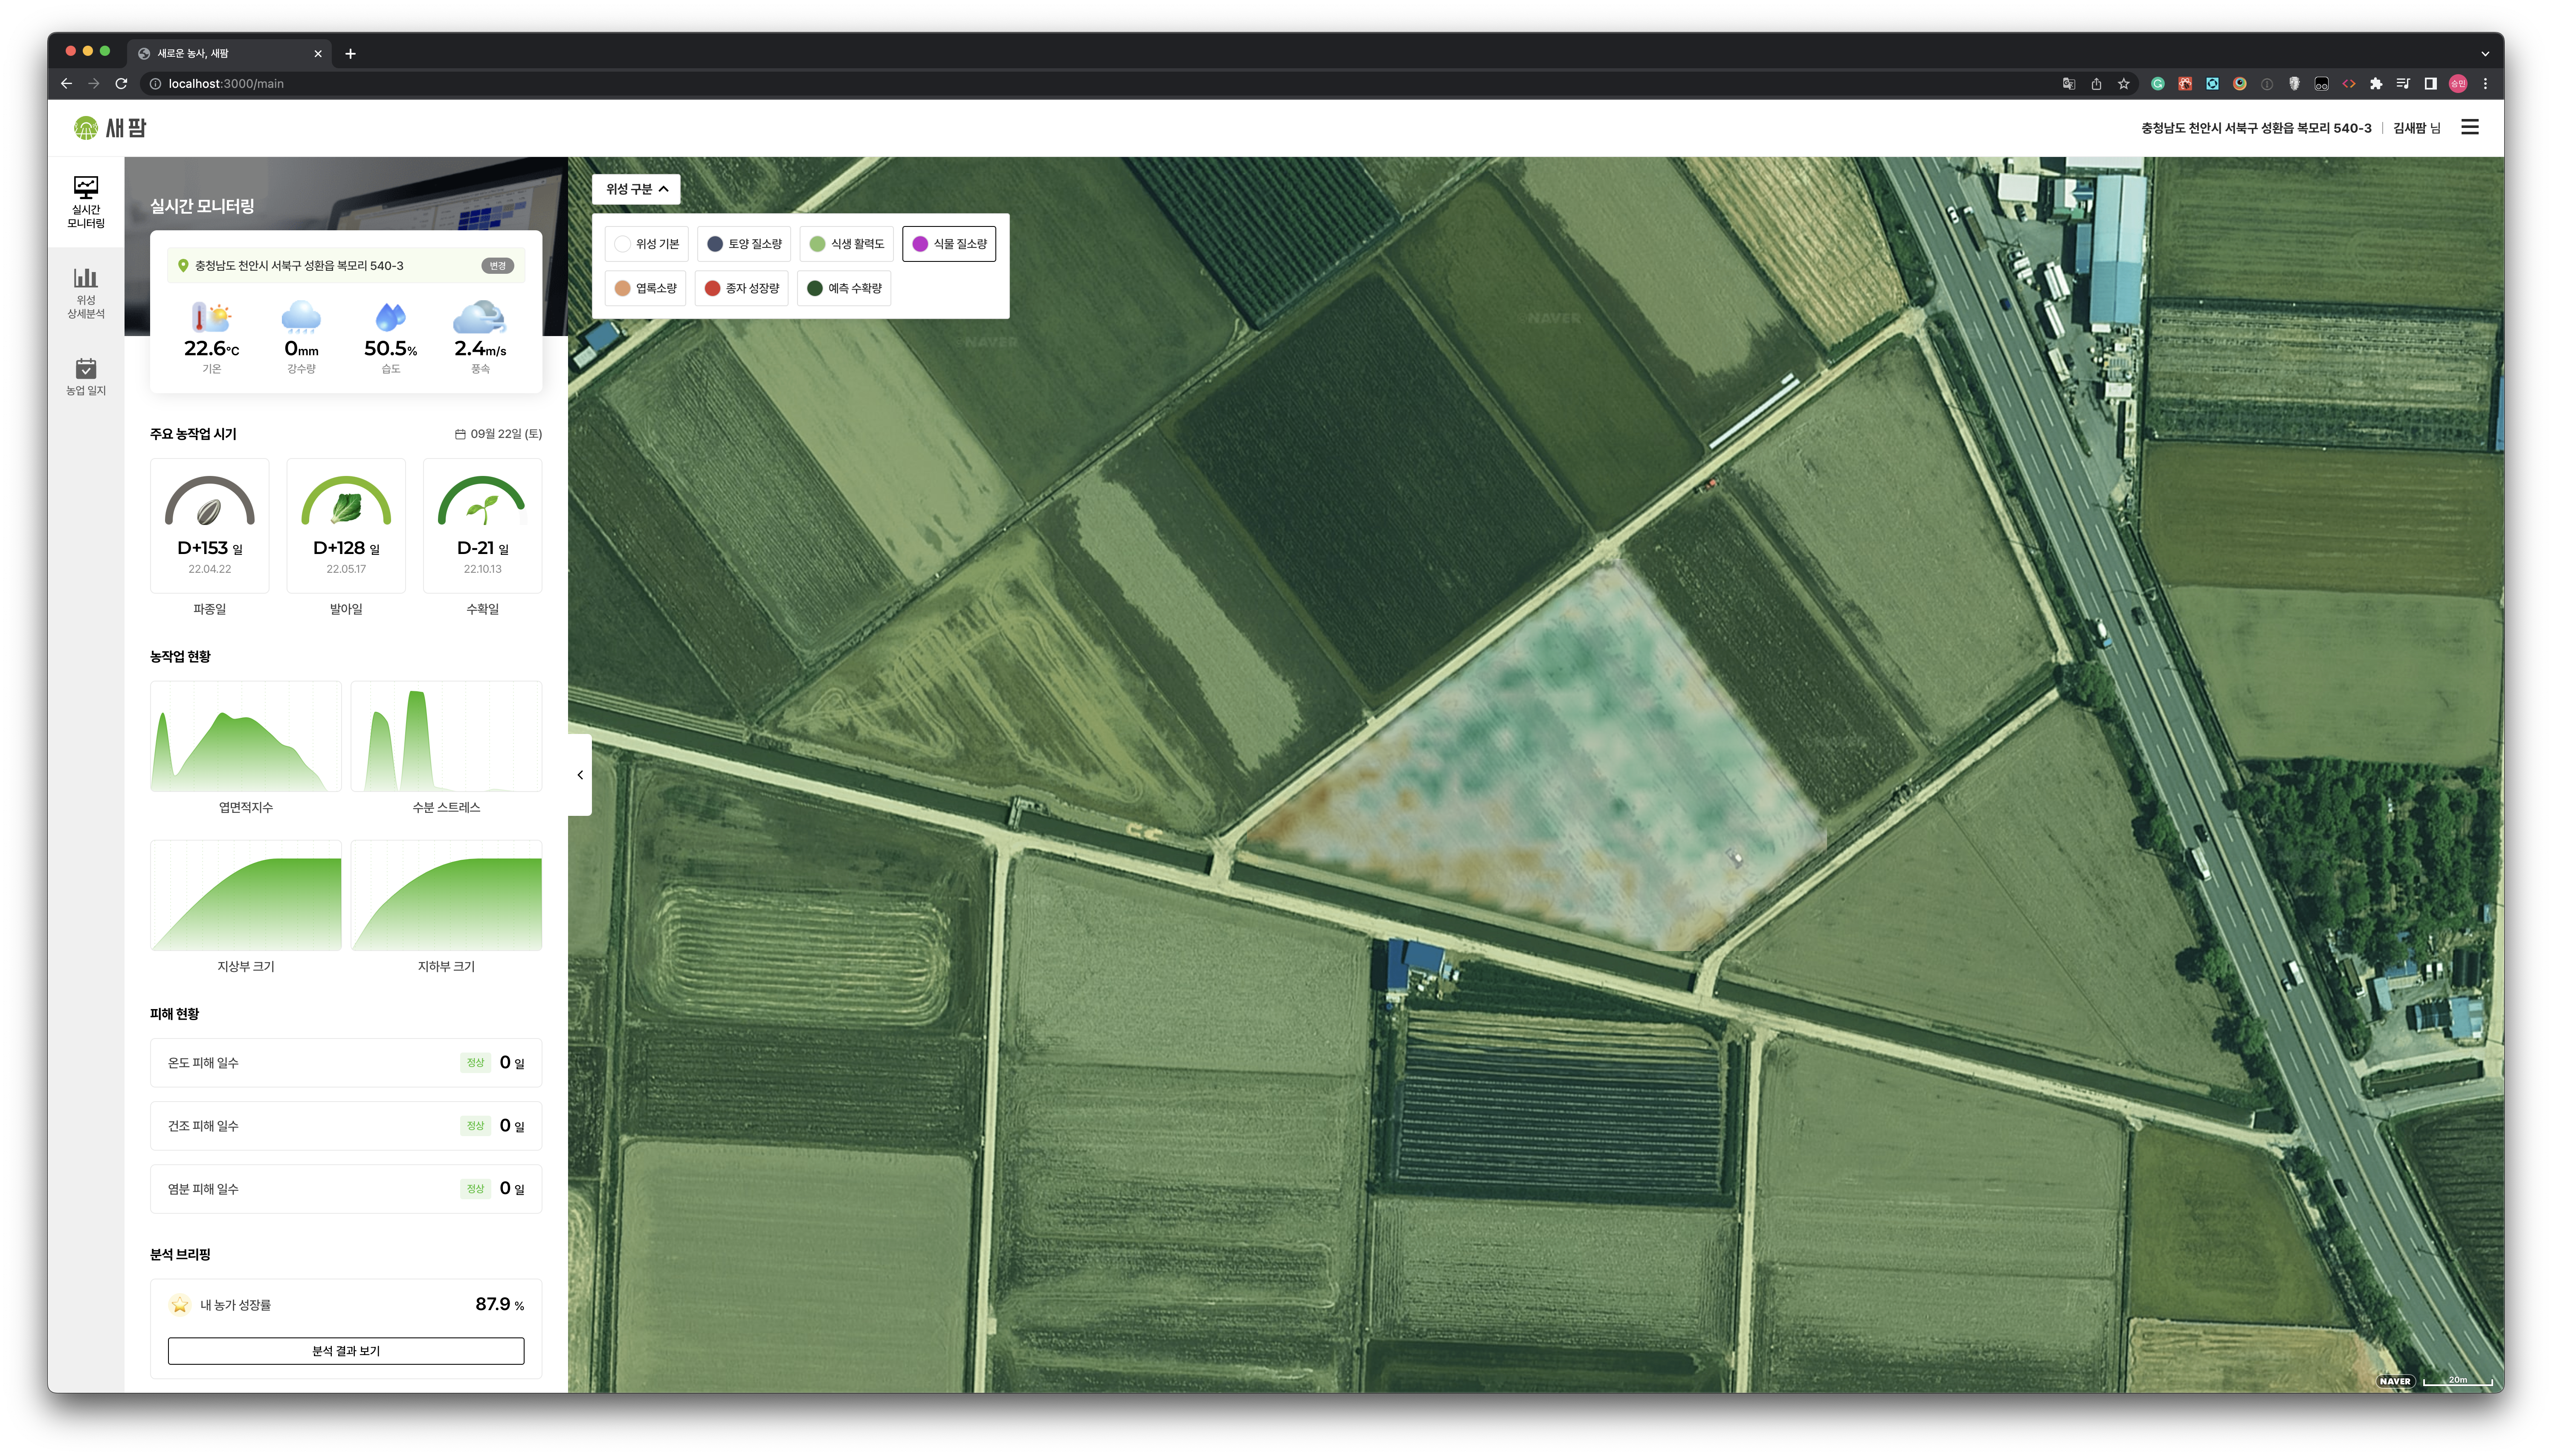
Task: Open browser extensions puzzle icon
Action: [x=2376, y=83]
